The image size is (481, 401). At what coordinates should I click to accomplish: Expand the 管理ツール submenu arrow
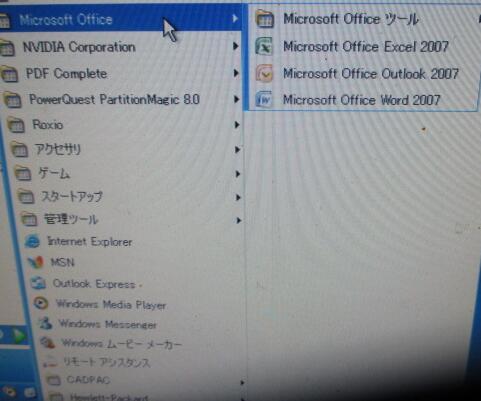coord(238,220)
